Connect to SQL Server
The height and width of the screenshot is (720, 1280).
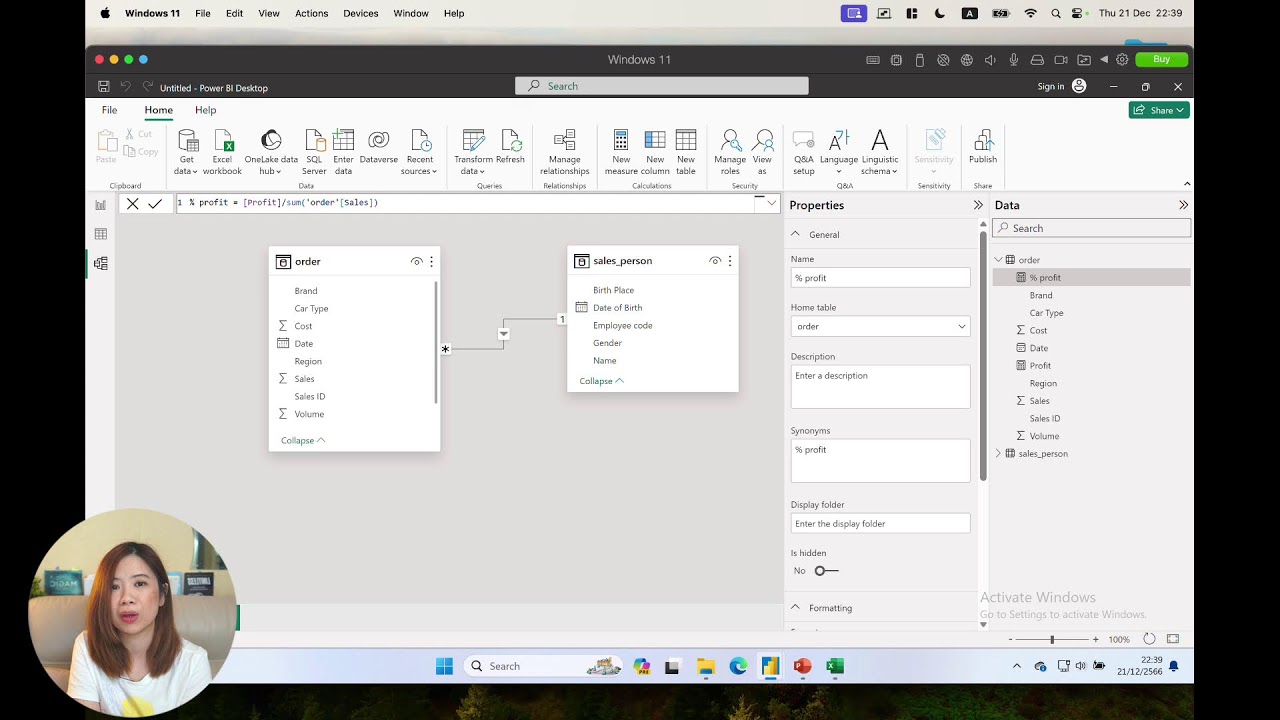(x=314, y=152)
